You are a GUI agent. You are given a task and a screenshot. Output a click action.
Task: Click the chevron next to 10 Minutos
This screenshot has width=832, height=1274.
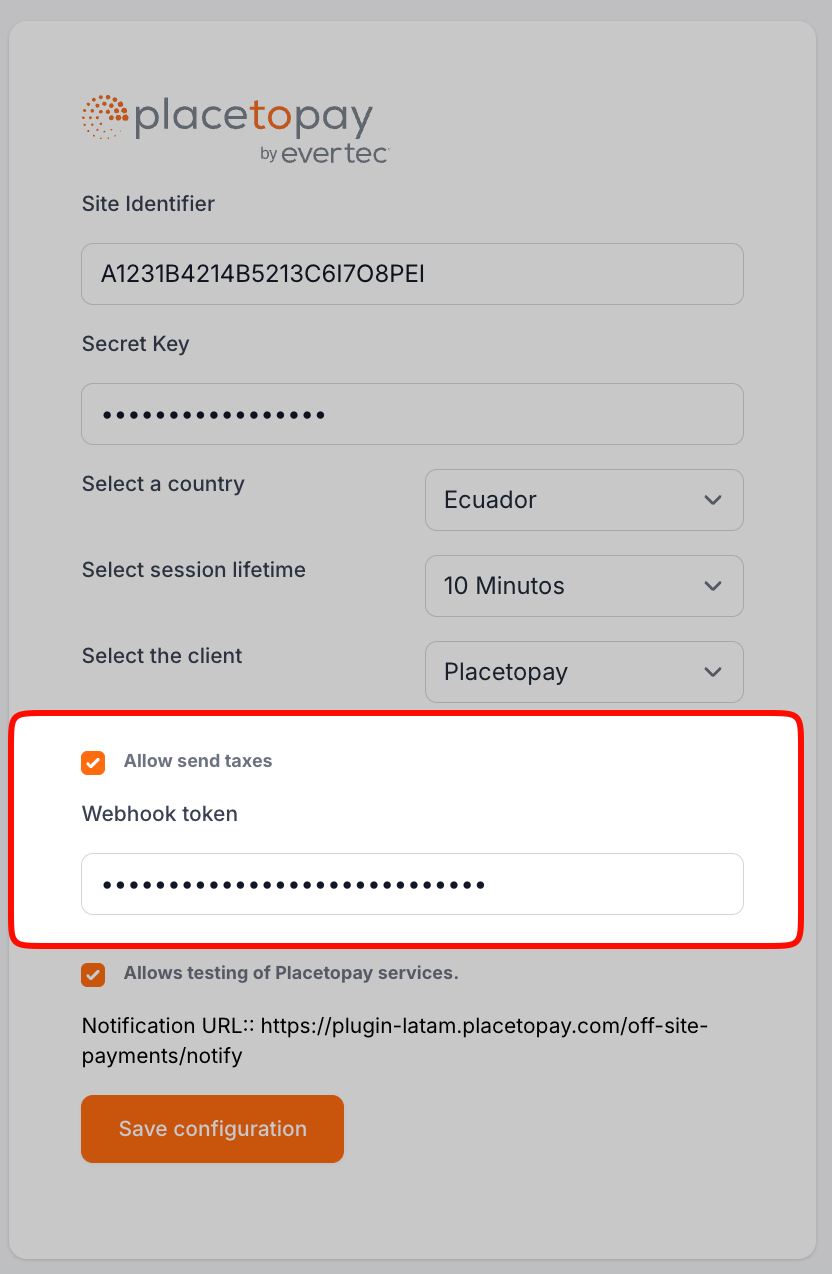point(713,586)
